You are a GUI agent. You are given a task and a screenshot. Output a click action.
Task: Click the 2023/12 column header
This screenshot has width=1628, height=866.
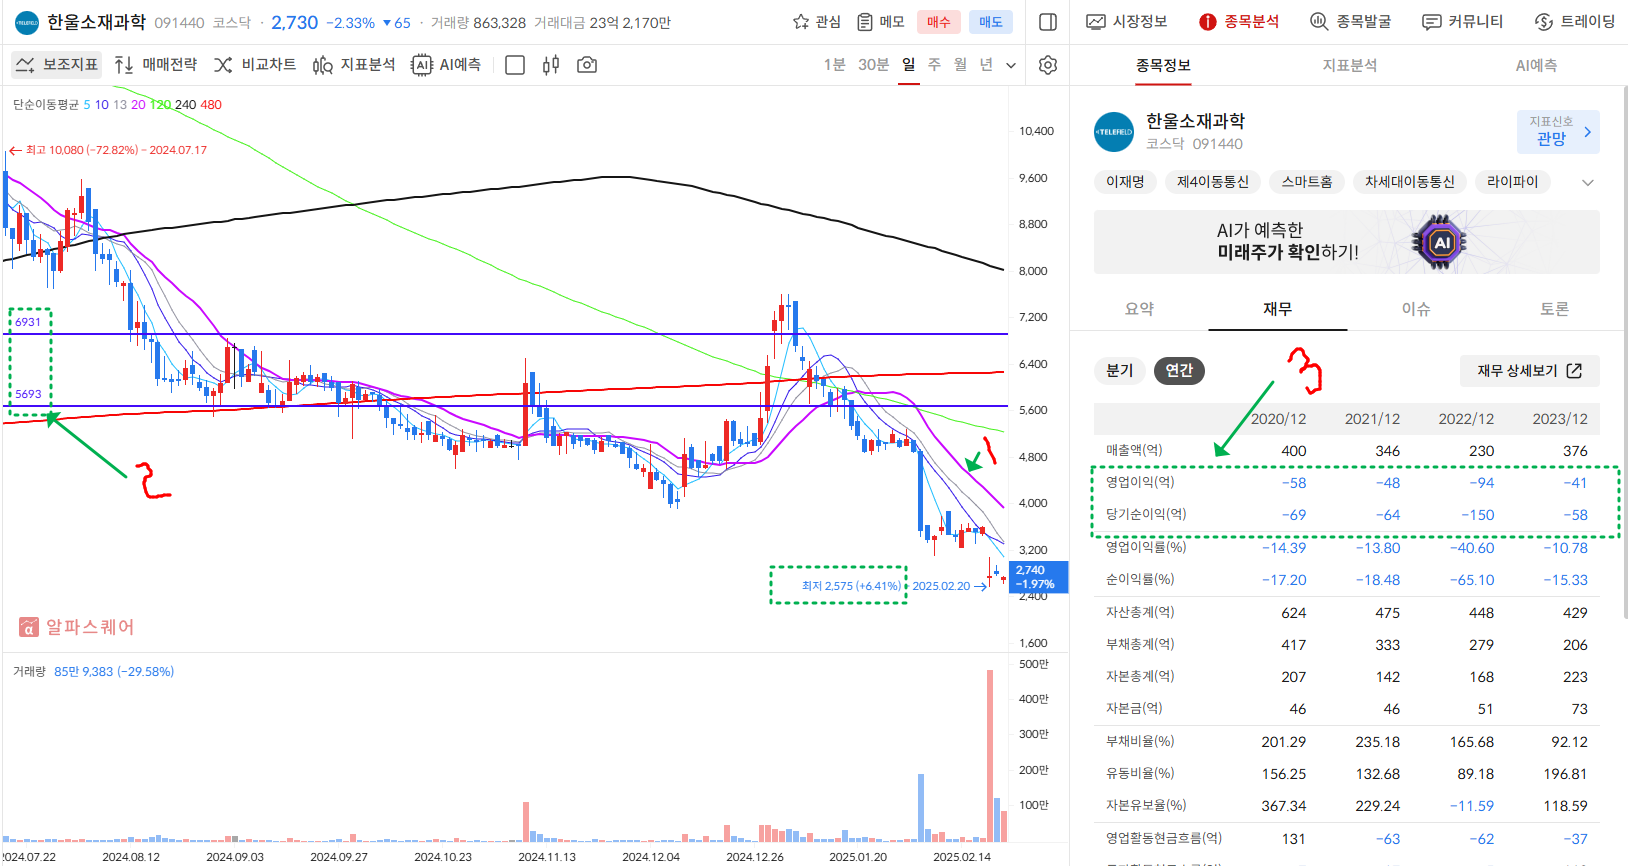click(x=1560, y=419)
